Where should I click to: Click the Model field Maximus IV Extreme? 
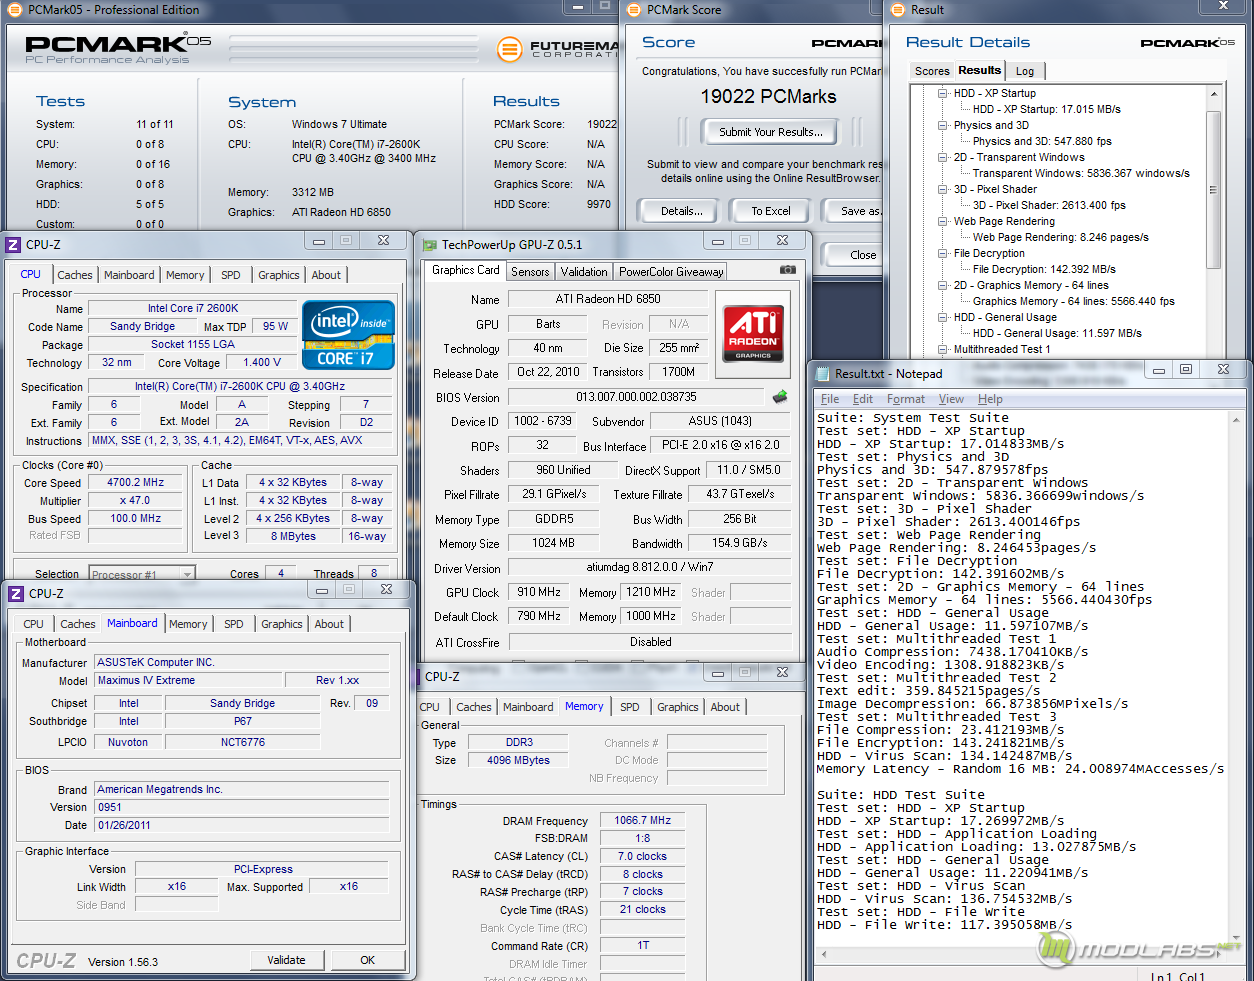click(x=188, y=680)
